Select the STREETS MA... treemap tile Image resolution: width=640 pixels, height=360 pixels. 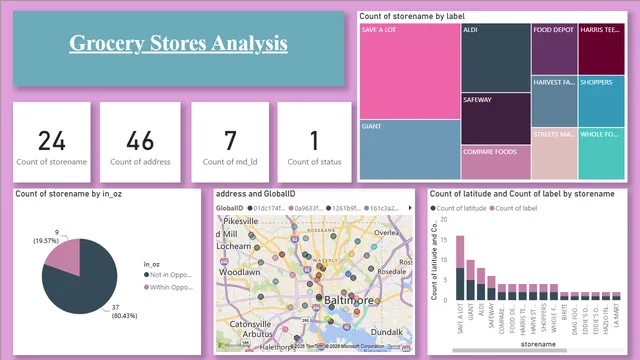pyautogui.click(x=554, y=153)
